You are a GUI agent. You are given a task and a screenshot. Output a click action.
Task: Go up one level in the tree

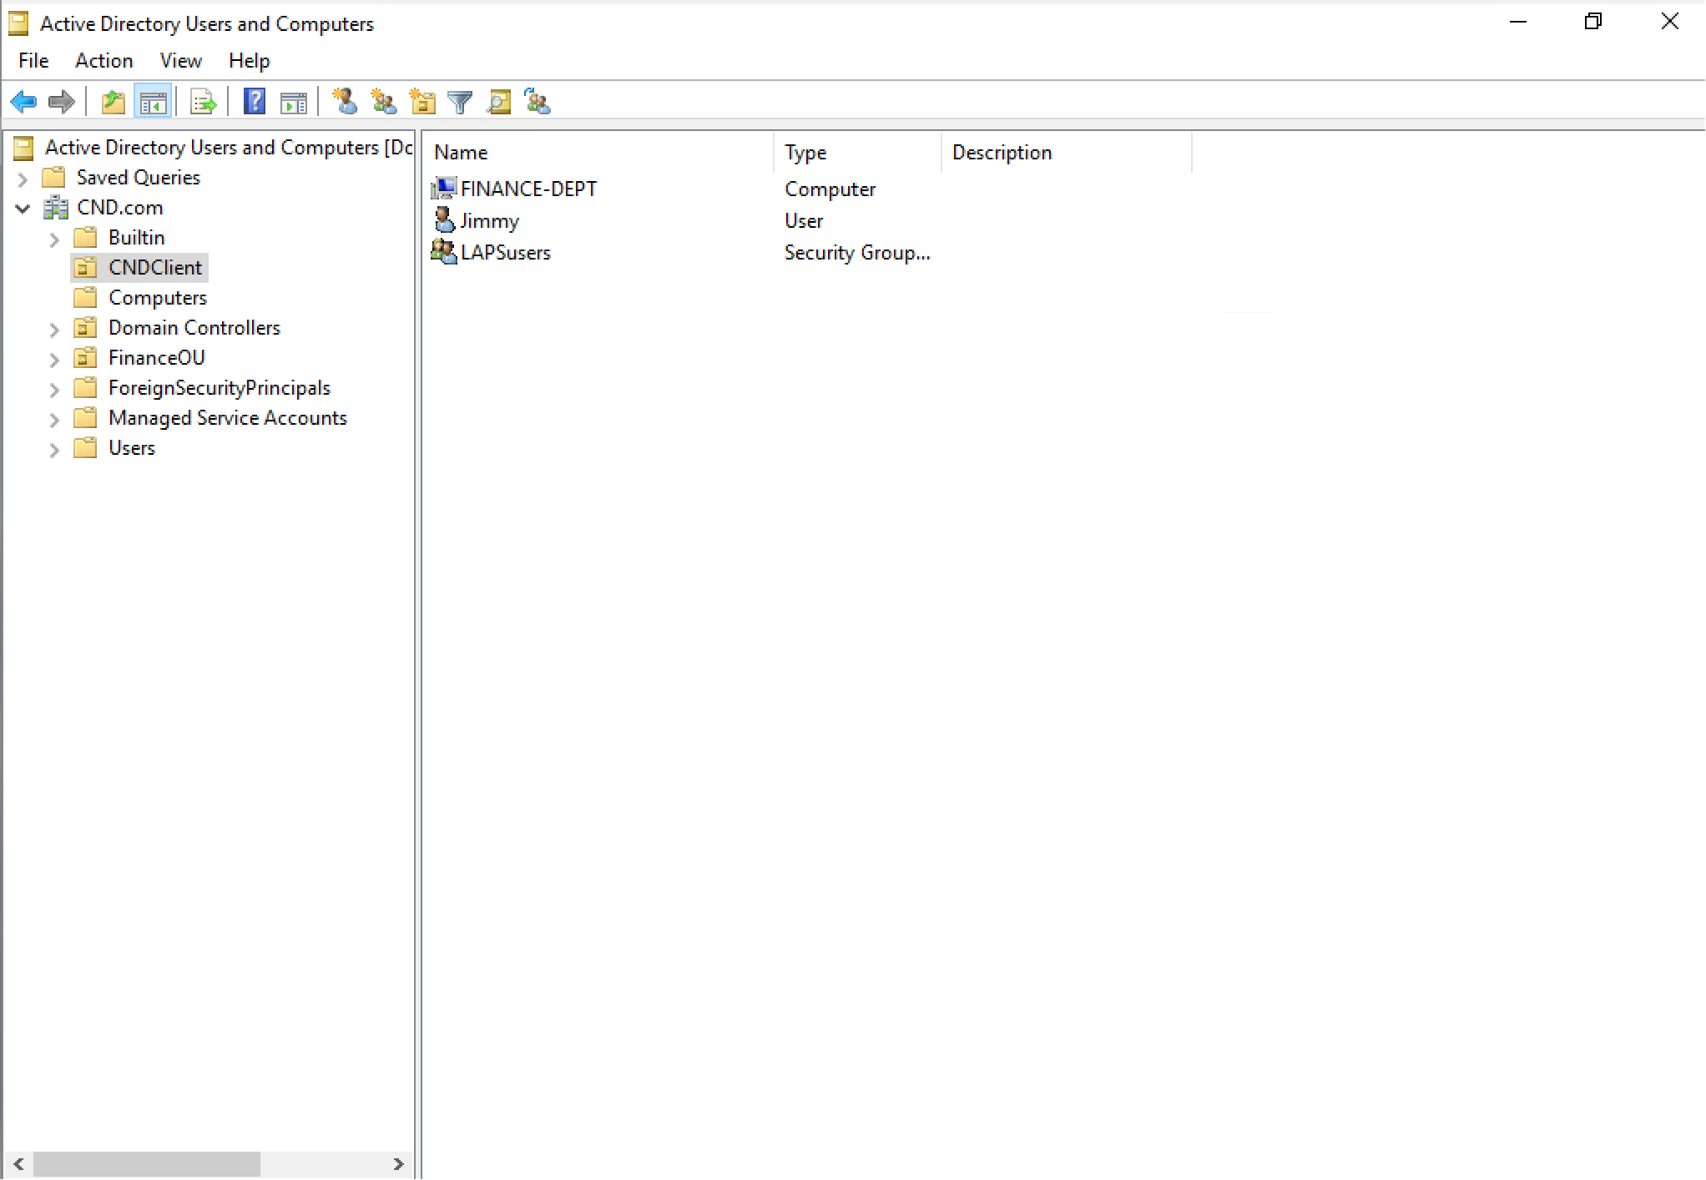(113, 101)
